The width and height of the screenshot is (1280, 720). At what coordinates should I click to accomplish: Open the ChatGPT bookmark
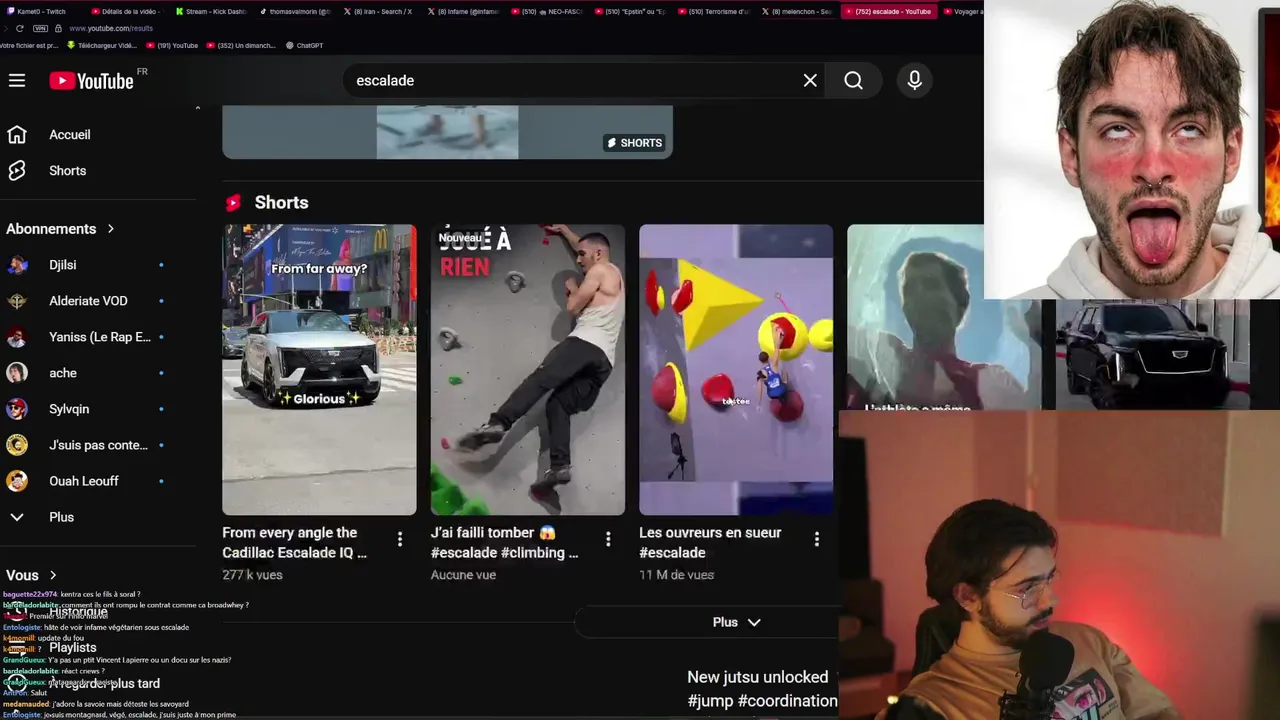(x=304, y=45)
